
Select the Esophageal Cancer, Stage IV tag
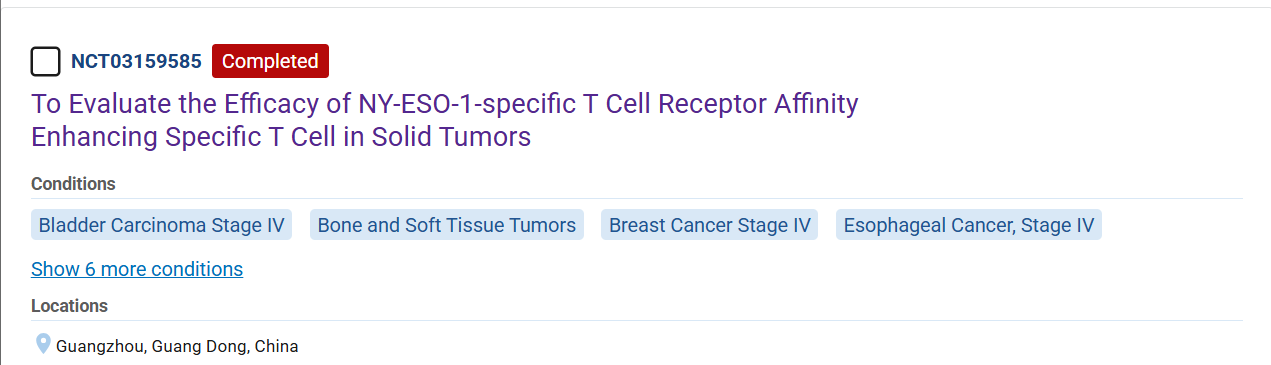click(969, 225)
